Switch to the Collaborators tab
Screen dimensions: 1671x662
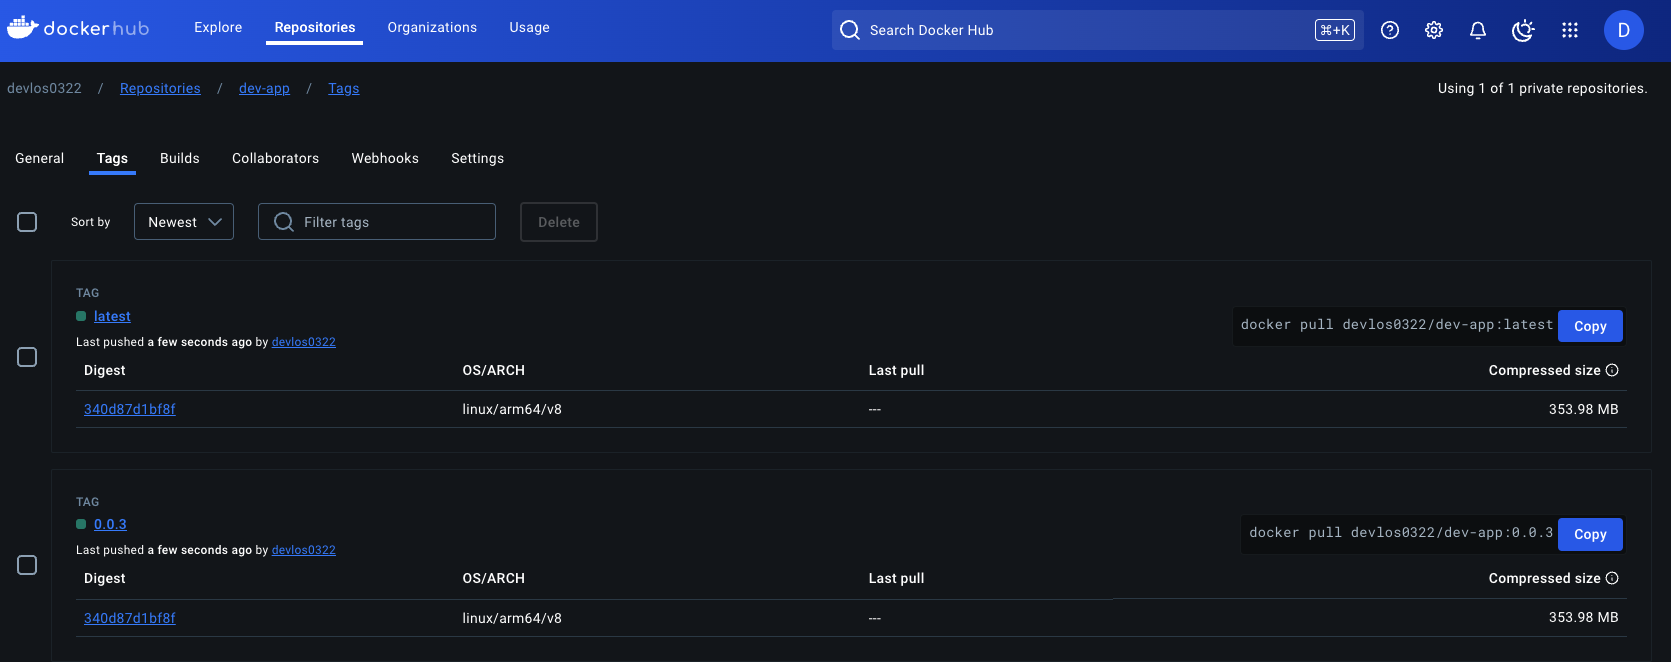pos(275,158)
